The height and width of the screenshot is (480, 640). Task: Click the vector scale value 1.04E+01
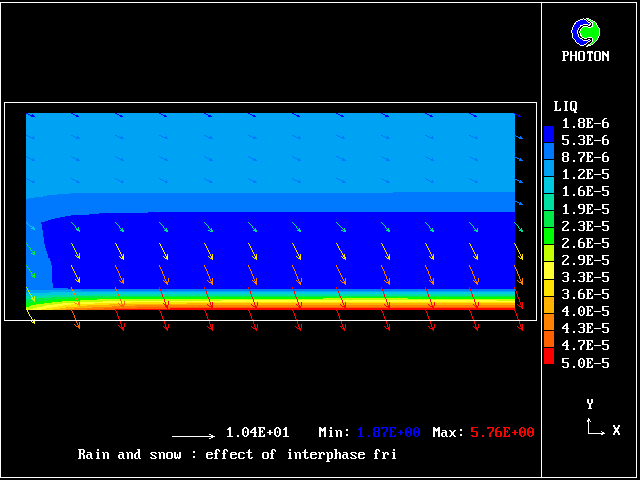(x=258, y=432)
